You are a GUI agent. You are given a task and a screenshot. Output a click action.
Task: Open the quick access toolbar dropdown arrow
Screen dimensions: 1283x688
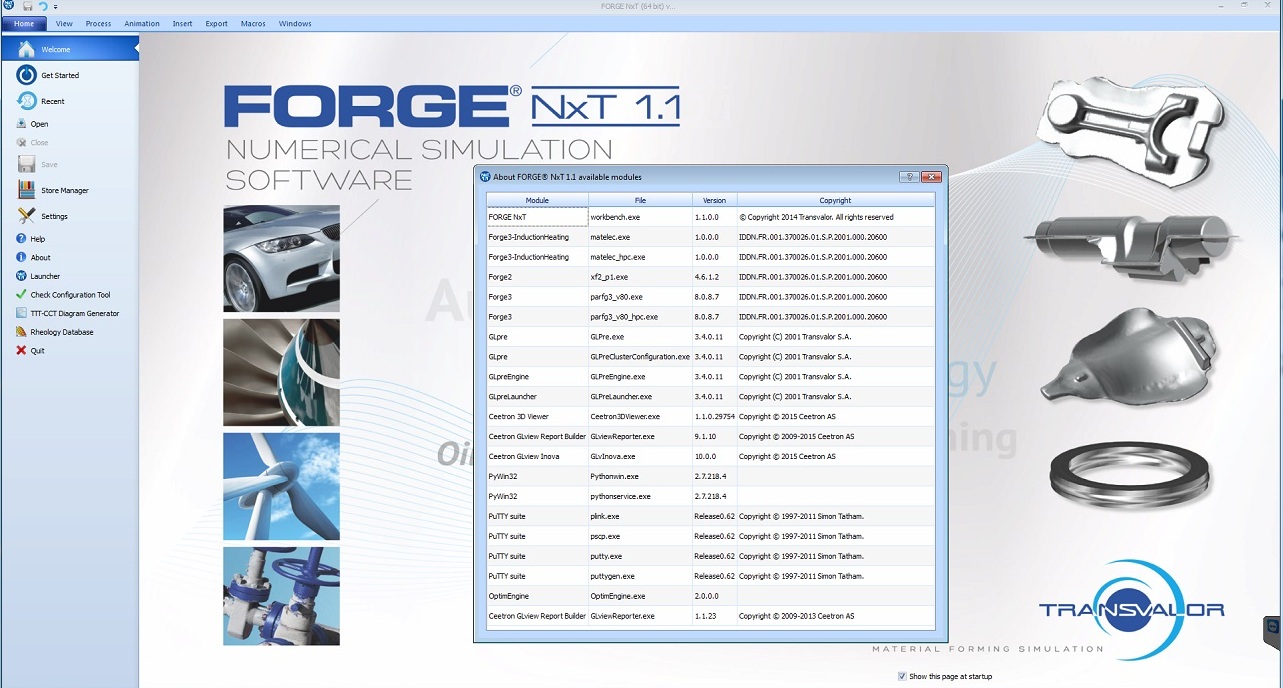[56, 8]
